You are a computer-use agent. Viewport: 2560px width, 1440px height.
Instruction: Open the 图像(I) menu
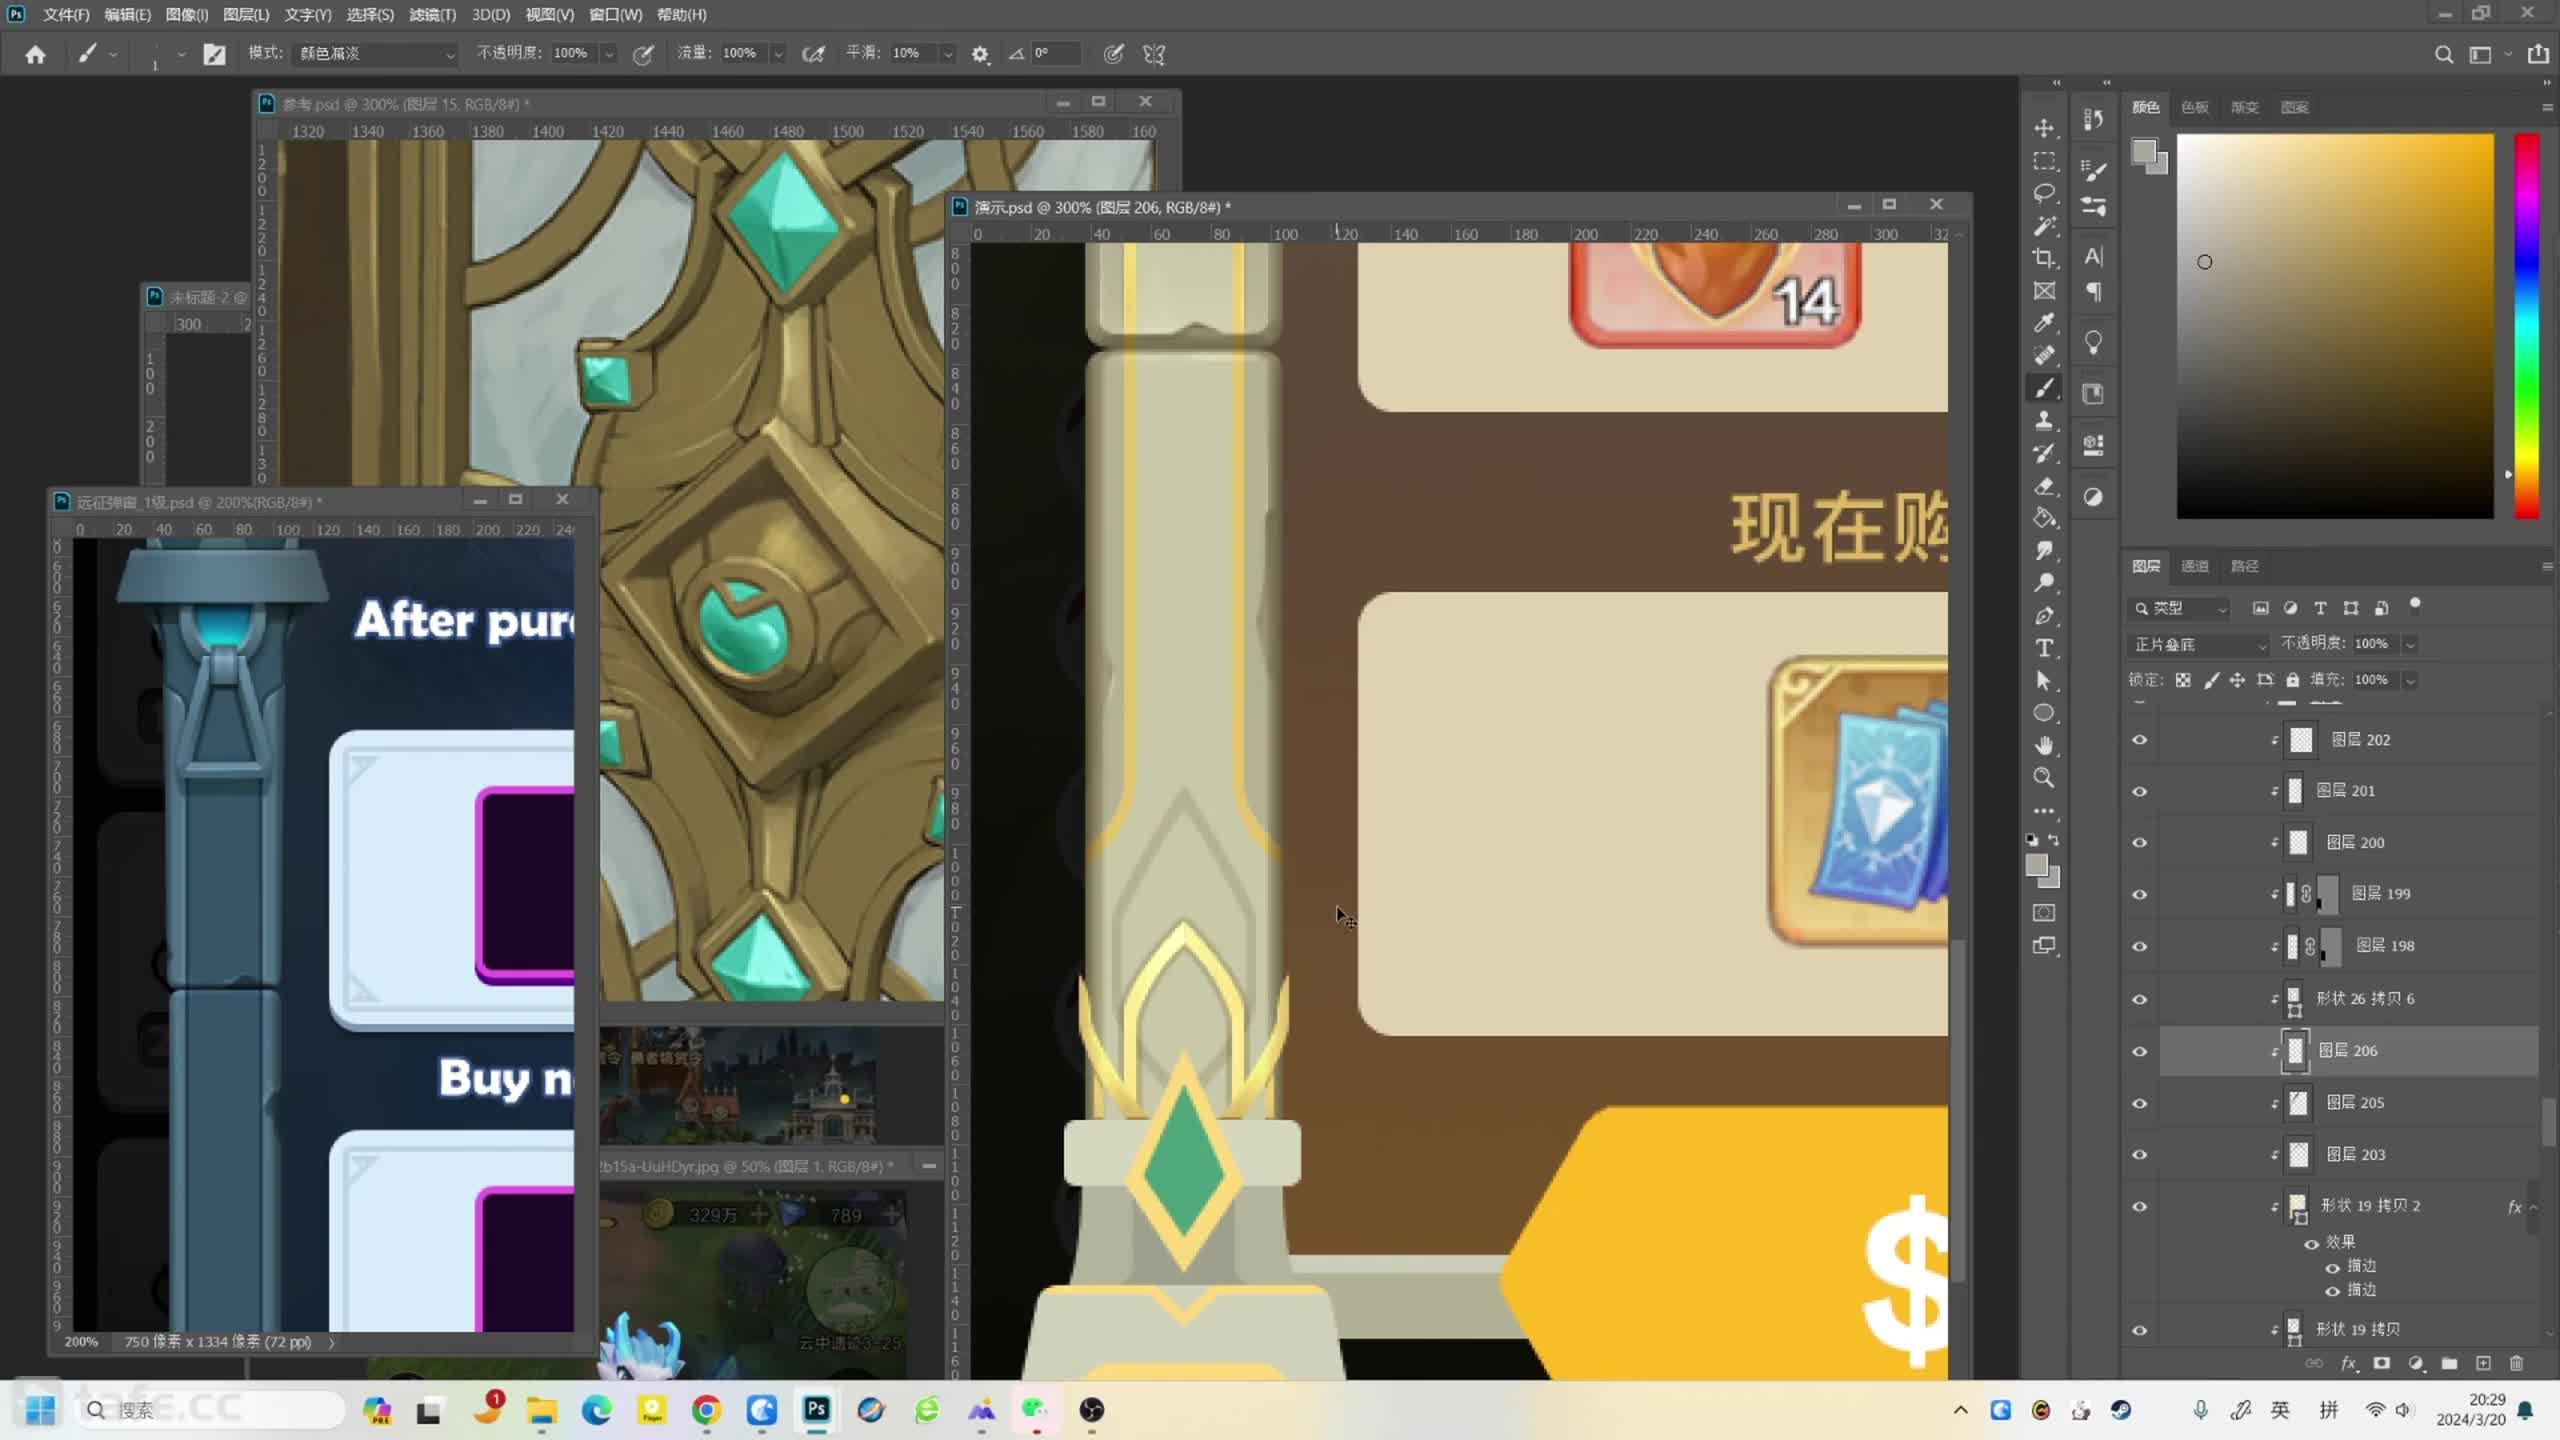(187, 15)
